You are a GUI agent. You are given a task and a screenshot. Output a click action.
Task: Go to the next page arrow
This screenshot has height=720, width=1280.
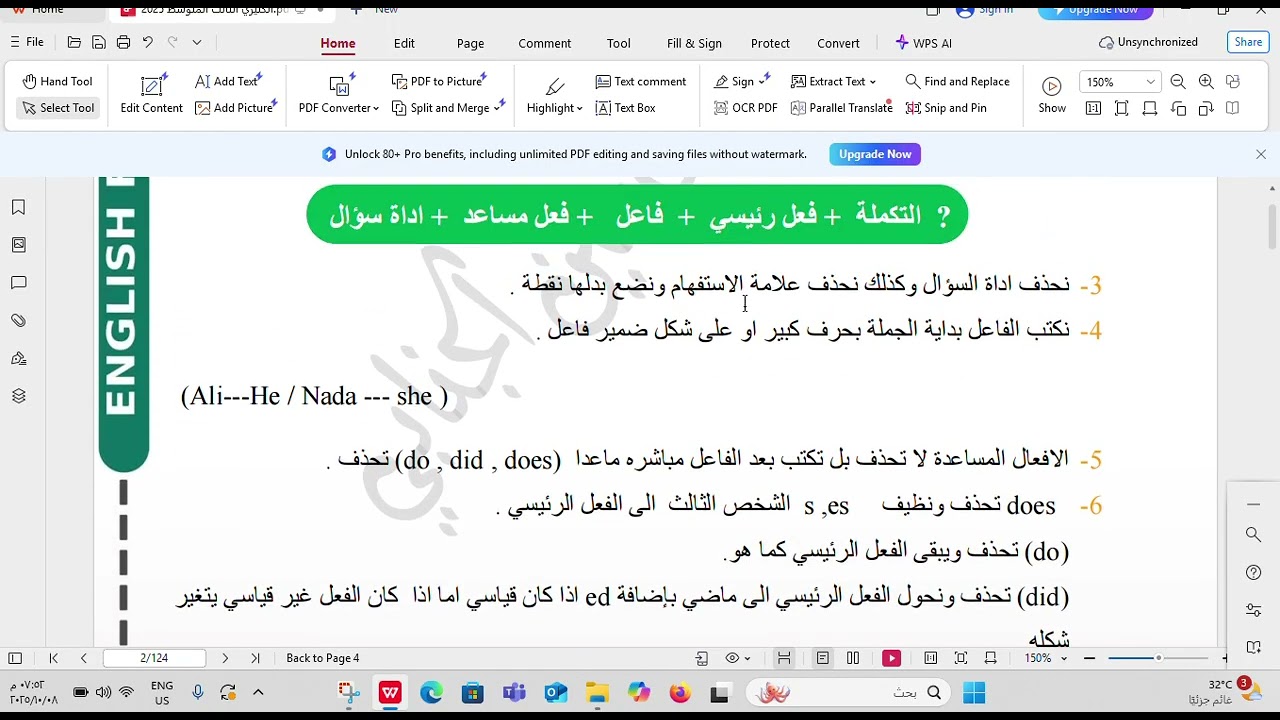click(x=225, y=658)
